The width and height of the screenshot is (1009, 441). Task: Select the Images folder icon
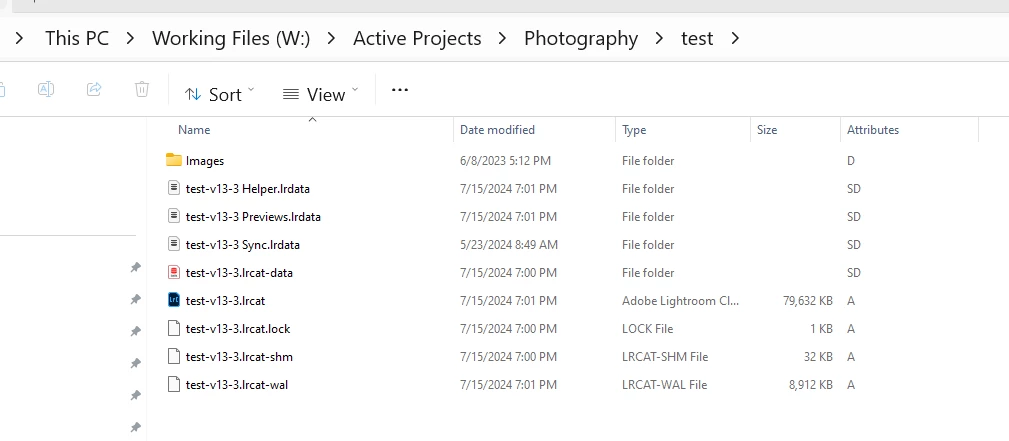[174, 160]
